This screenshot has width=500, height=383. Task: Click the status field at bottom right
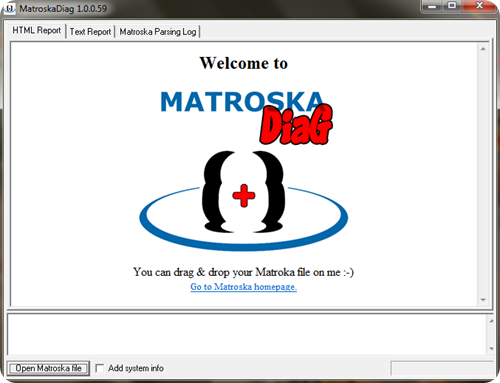(x=442, y=369)
